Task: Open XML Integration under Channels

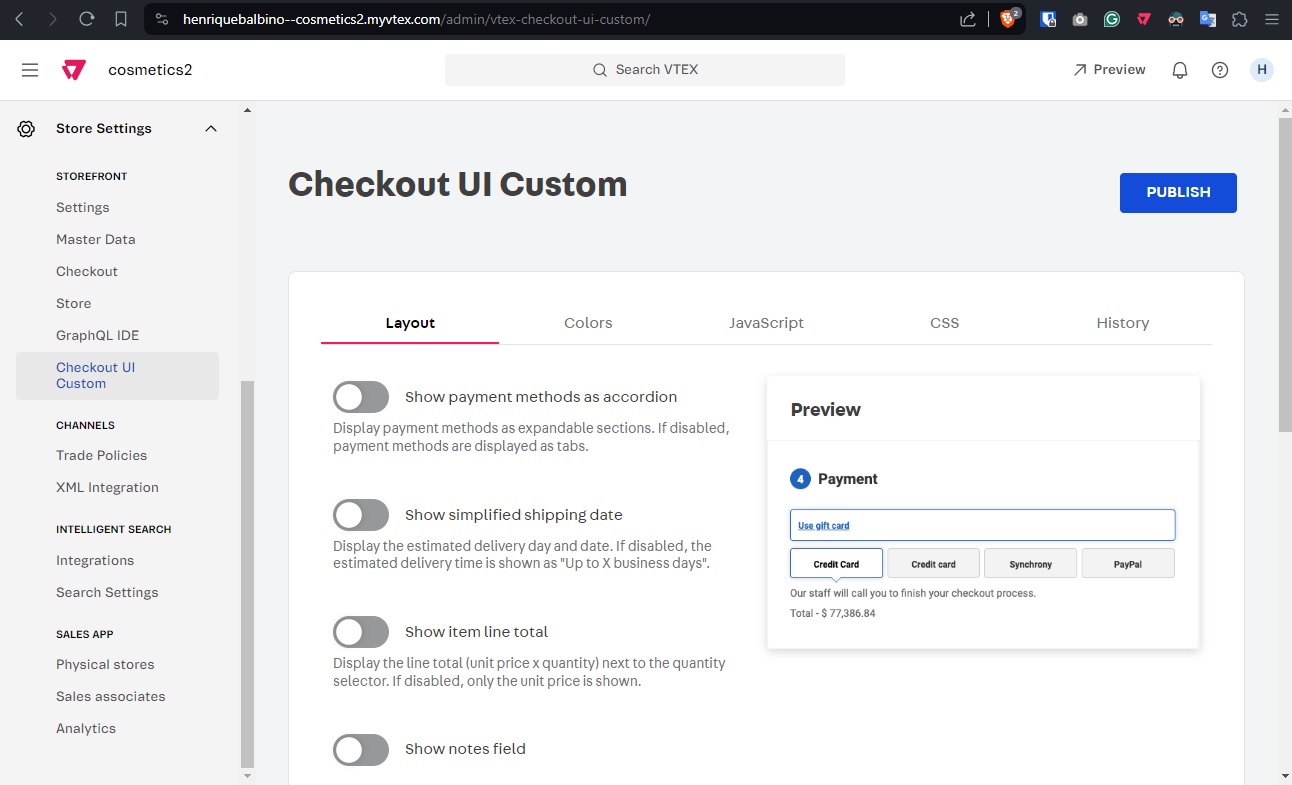Action: point(108,488)
